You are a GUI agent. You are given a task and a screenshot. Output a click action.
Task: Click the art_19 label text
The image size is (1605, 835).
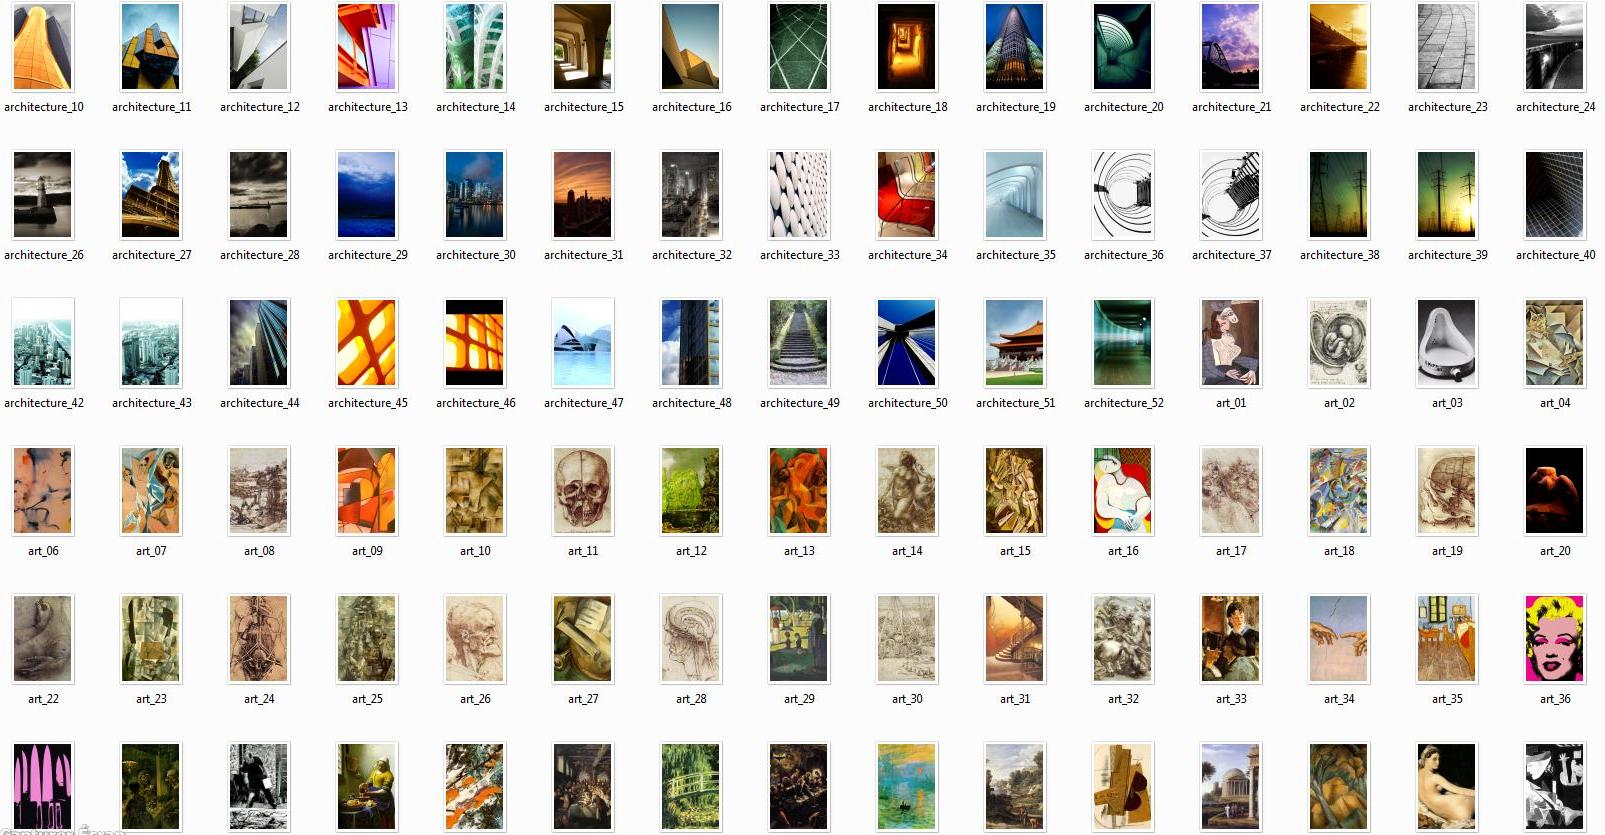point(1447,551)
